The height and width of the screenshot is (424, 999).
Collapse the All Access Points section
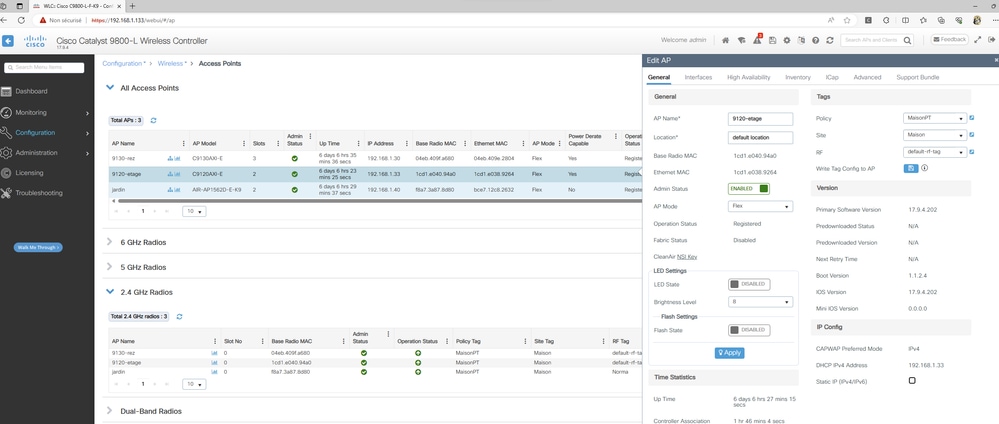pyautogui.click(x=110, y=87)
